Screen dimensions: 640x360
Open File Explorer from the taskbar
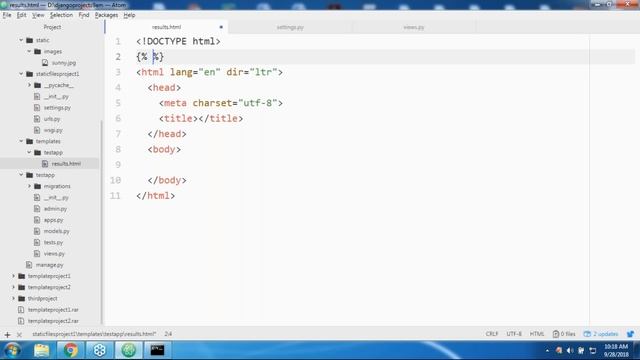coord(41,350)
